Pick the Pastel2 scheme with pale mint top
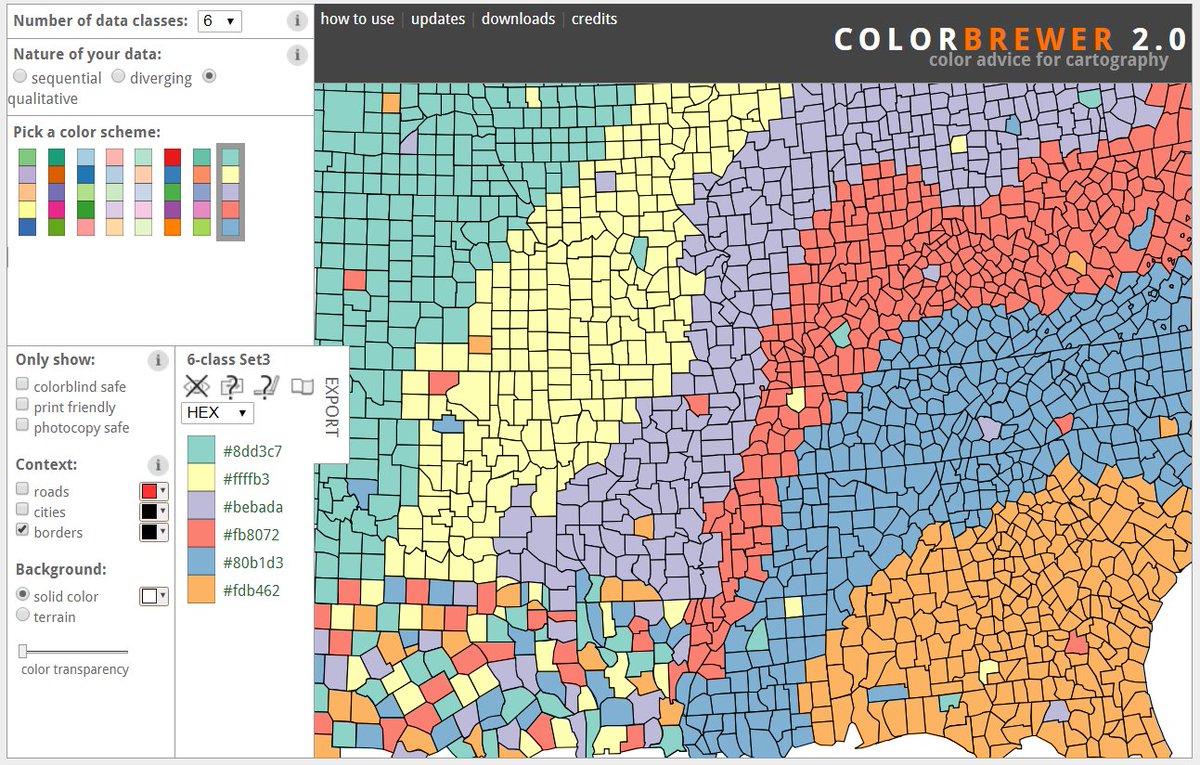 (x=143, y=192)
